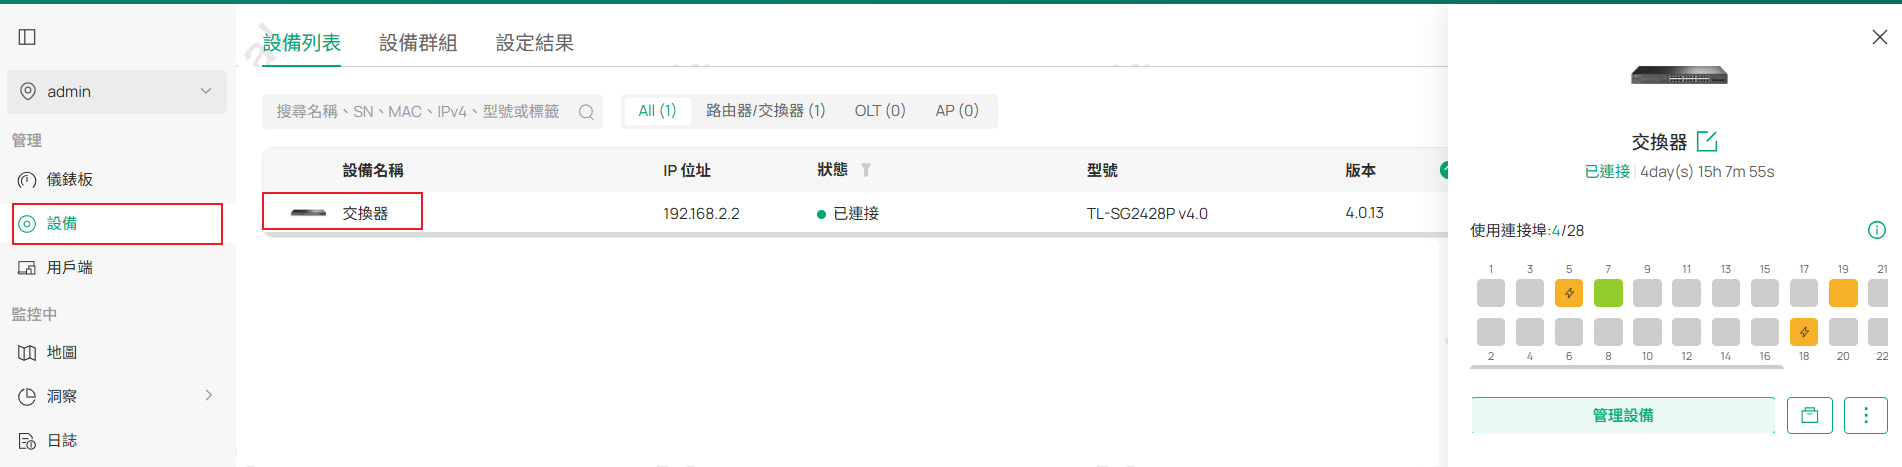Screen dimensions: 1902x467
Task: Click the 已連接 status in detail panel
Action: [x=1607, y=172]
